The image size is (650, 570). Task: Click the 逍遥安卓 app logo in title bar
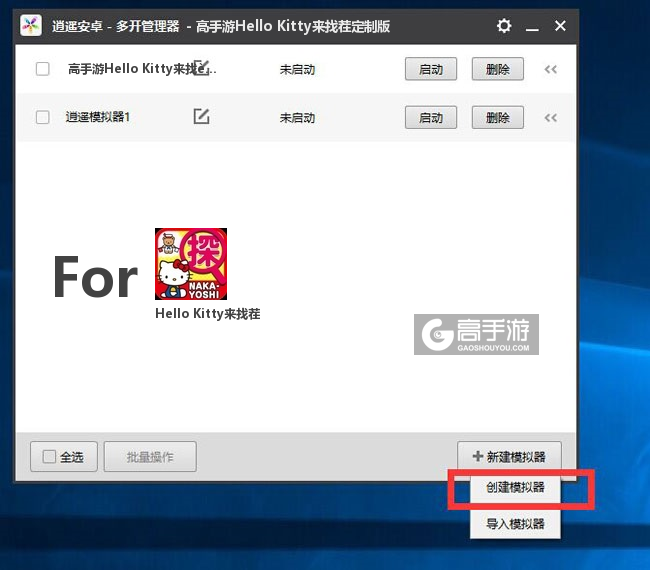pos(31,26)
